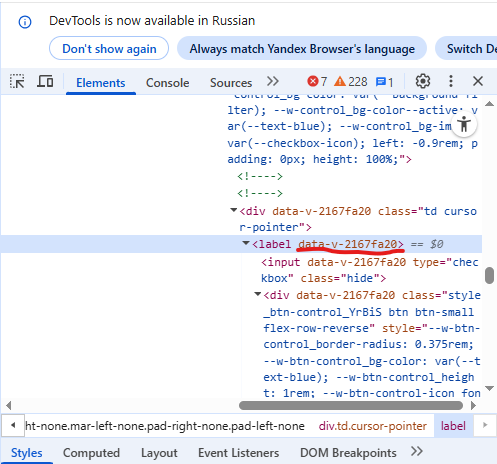The image size is (497, 464).
Task: Click the warnings counter showing 228
Action: [351, 81]
